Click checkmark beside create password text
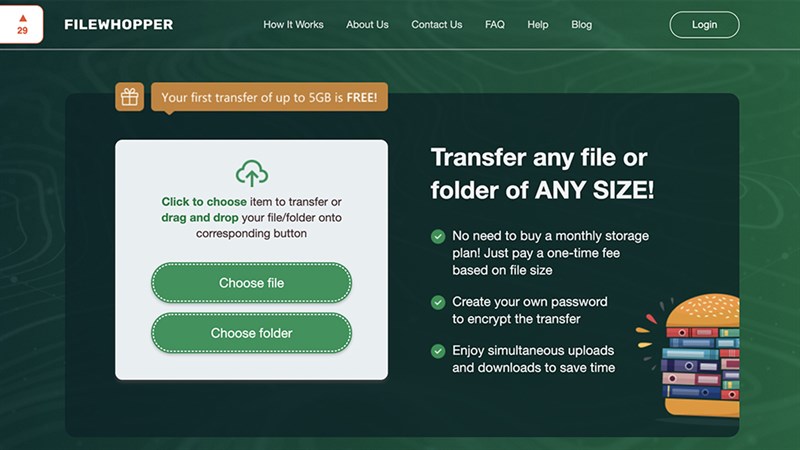 (x=438, y=303)
